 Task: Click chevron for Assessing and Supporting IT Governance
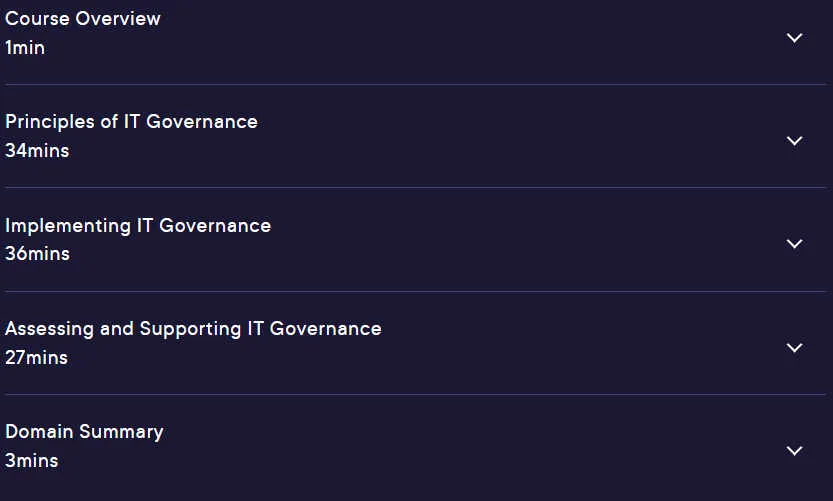794,347
